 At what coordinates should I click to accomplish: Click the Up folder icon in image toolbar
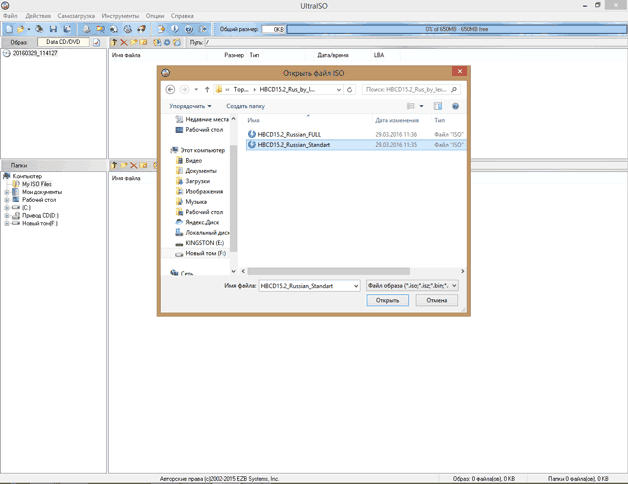click(114, 42)
